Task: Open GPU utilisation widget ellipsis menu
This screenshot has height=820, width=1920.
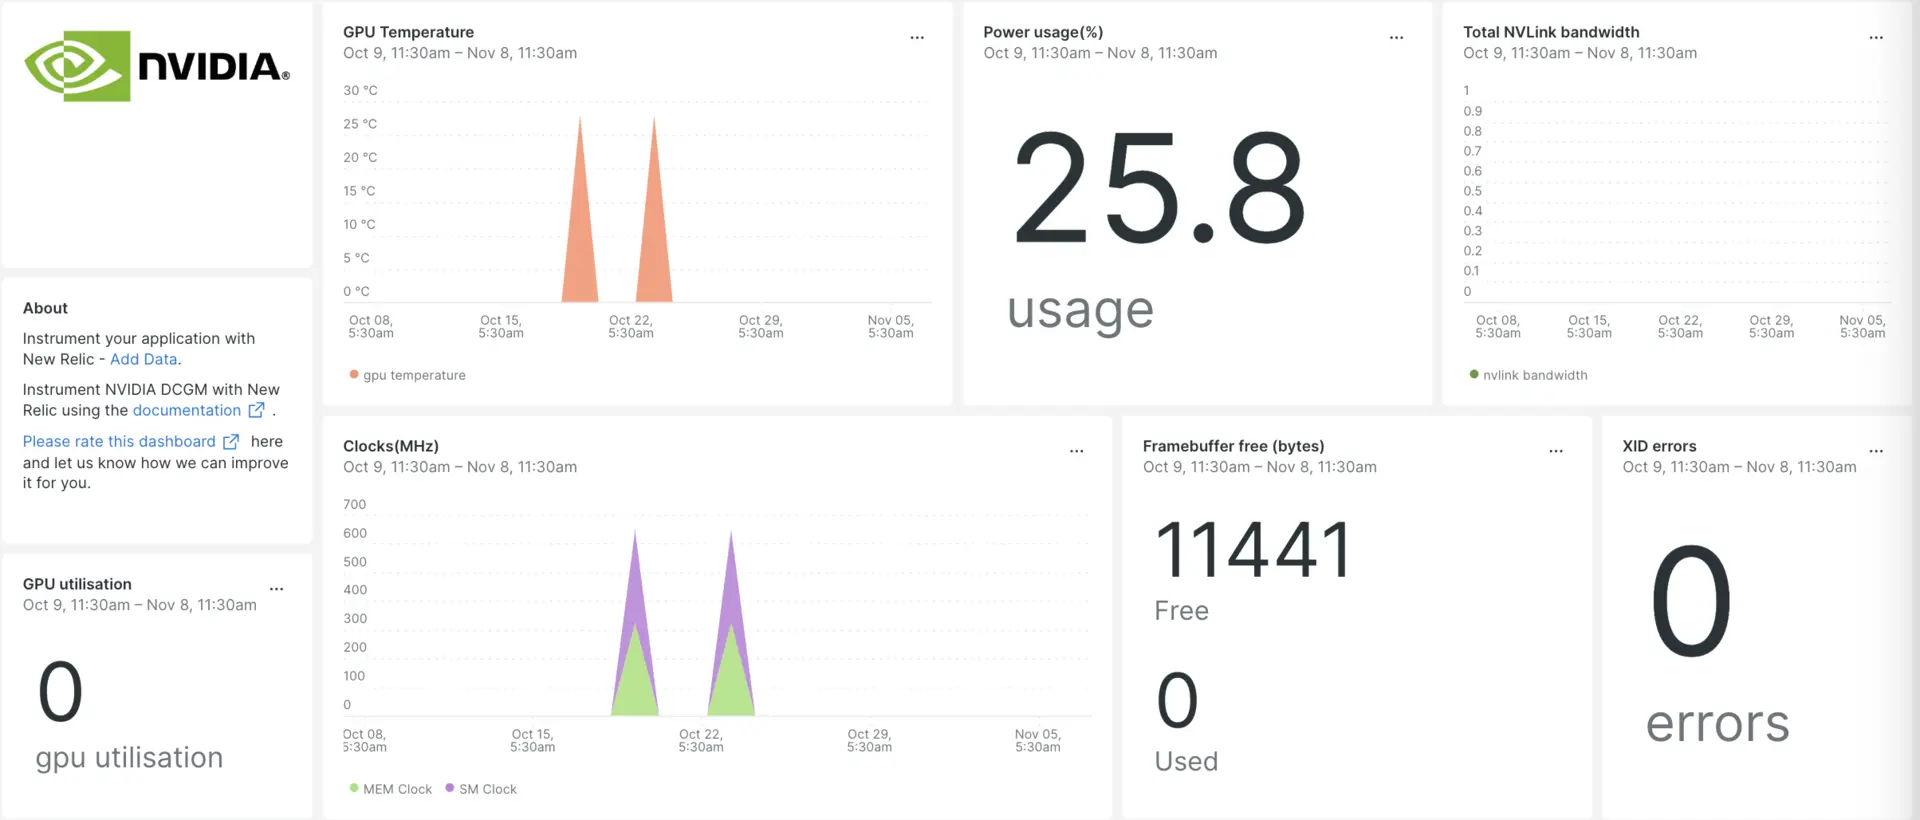Action: [276, 589]
